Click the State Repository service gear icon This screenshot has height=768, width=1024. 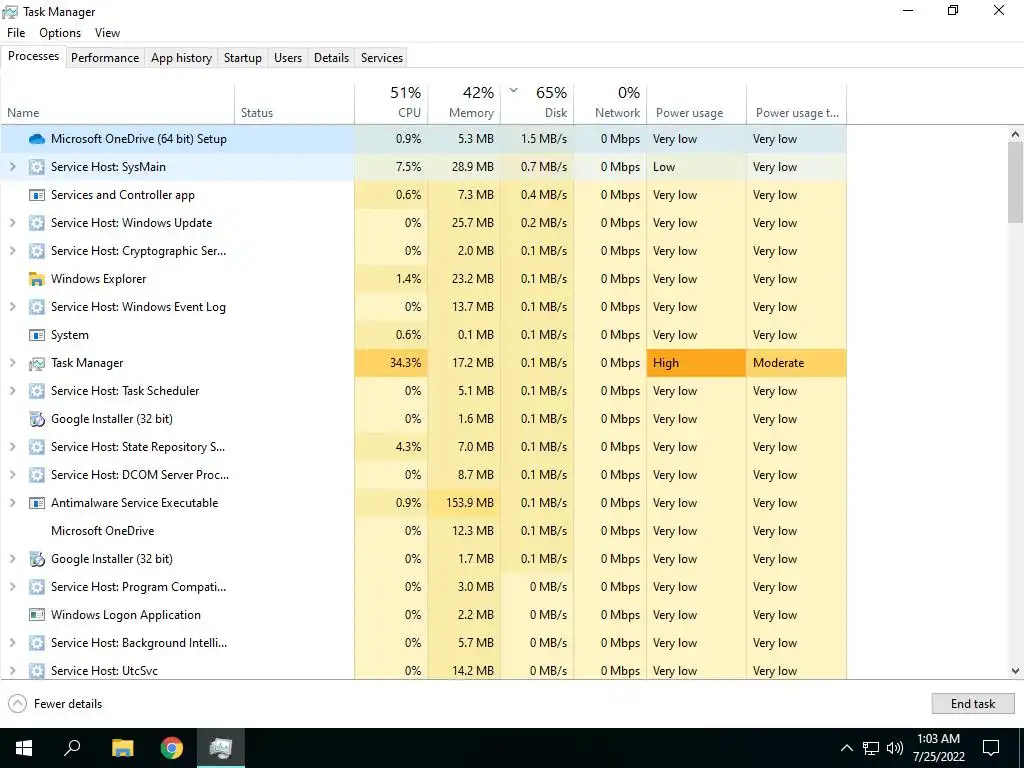[x=37, y=447]
